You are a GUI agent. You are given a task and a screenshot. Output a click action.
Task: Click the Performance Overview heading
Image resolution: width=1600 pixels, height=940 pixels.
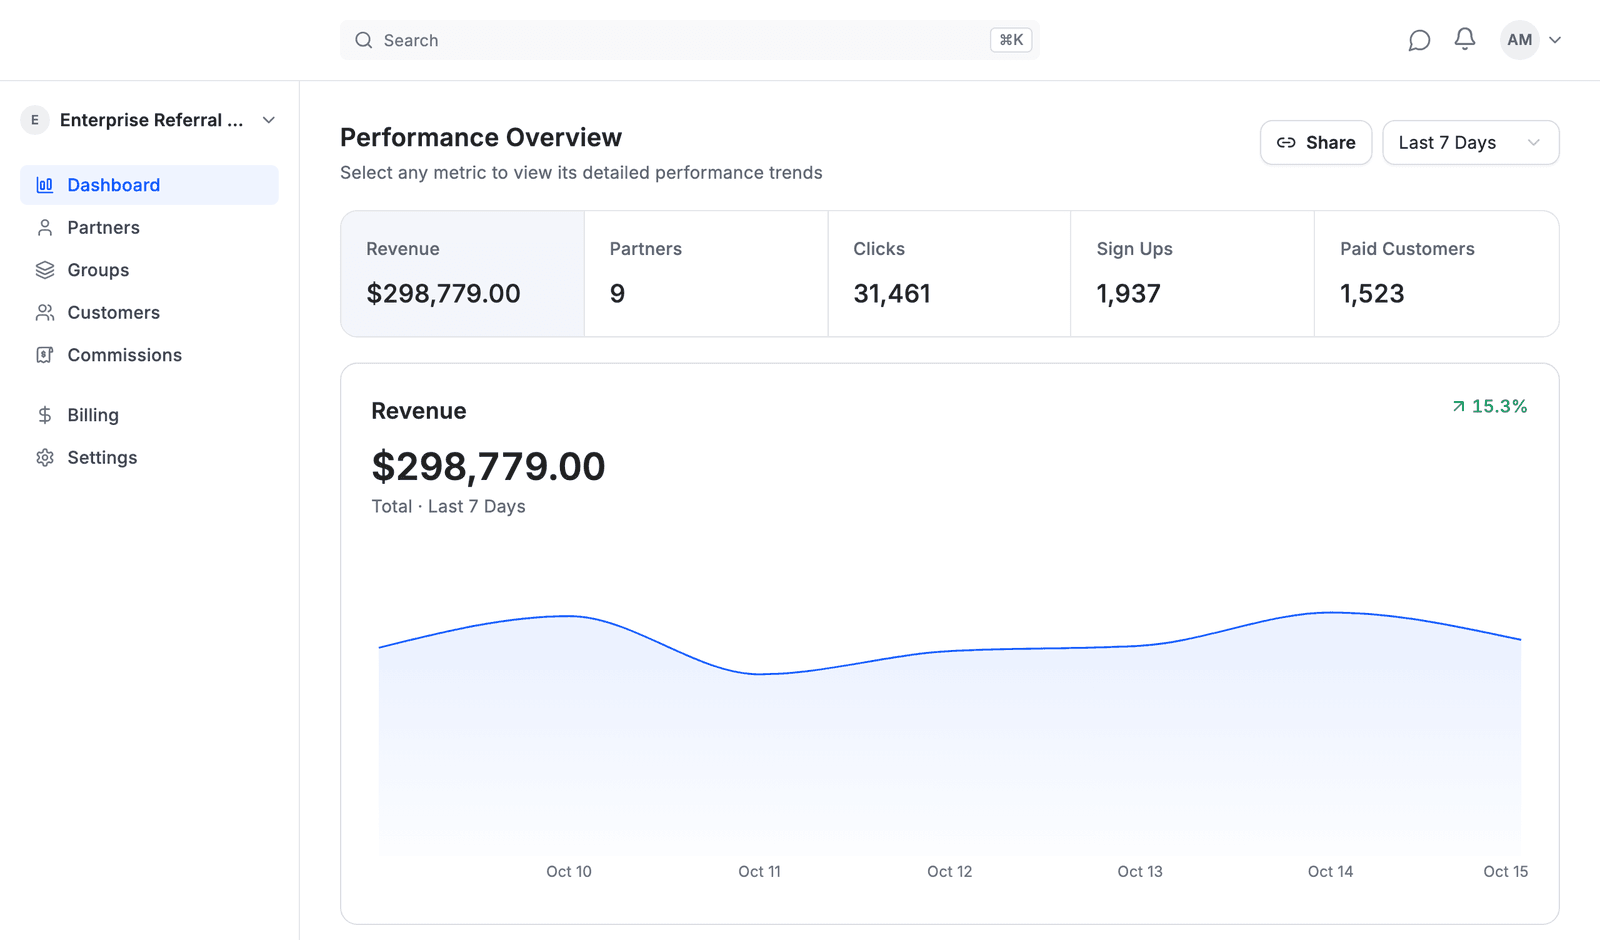pos(481,137)
